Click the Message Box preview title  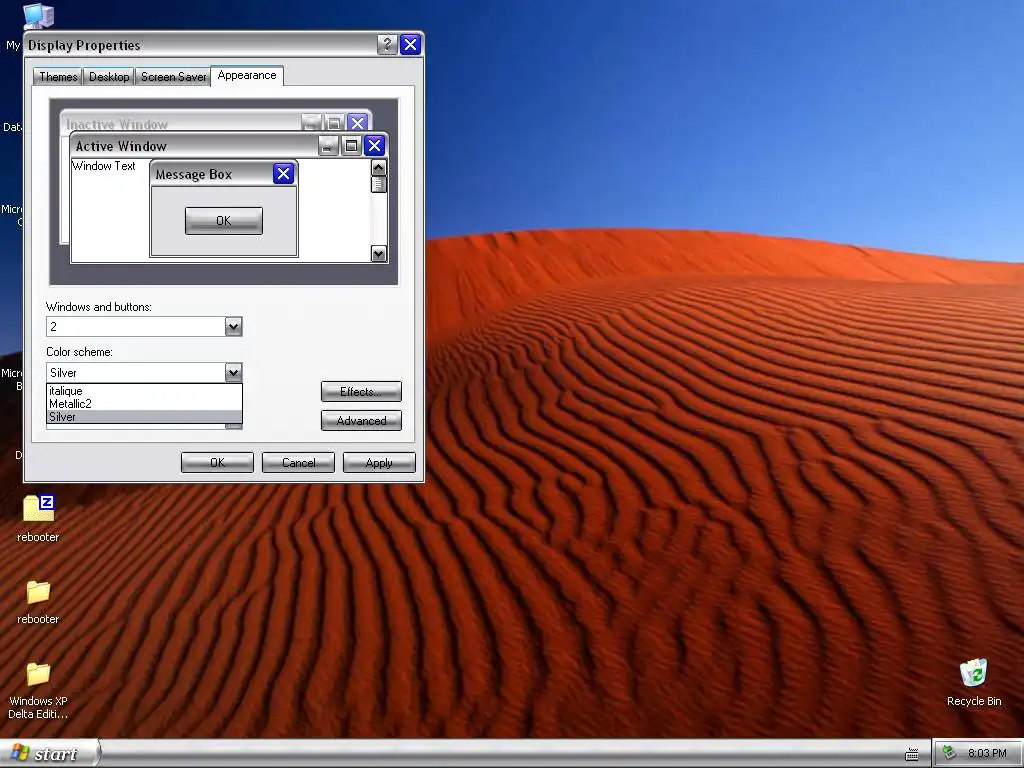(x=194, y=174)
